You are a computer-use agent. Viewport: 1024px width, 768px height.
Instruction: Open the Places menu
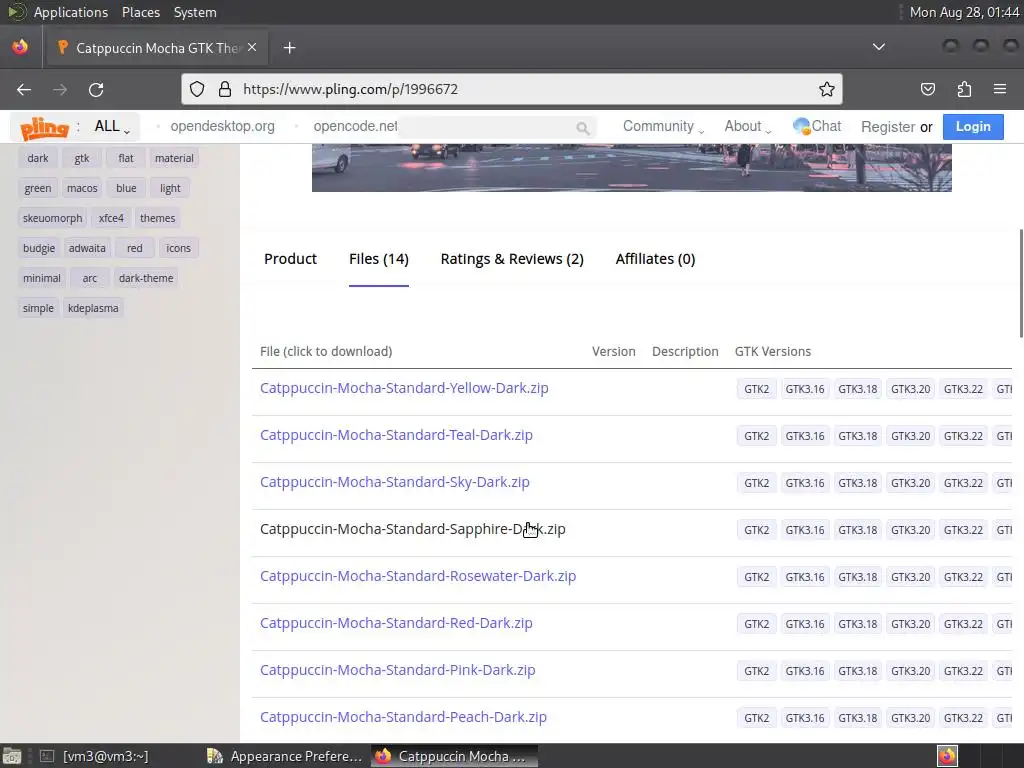[141, 12]
